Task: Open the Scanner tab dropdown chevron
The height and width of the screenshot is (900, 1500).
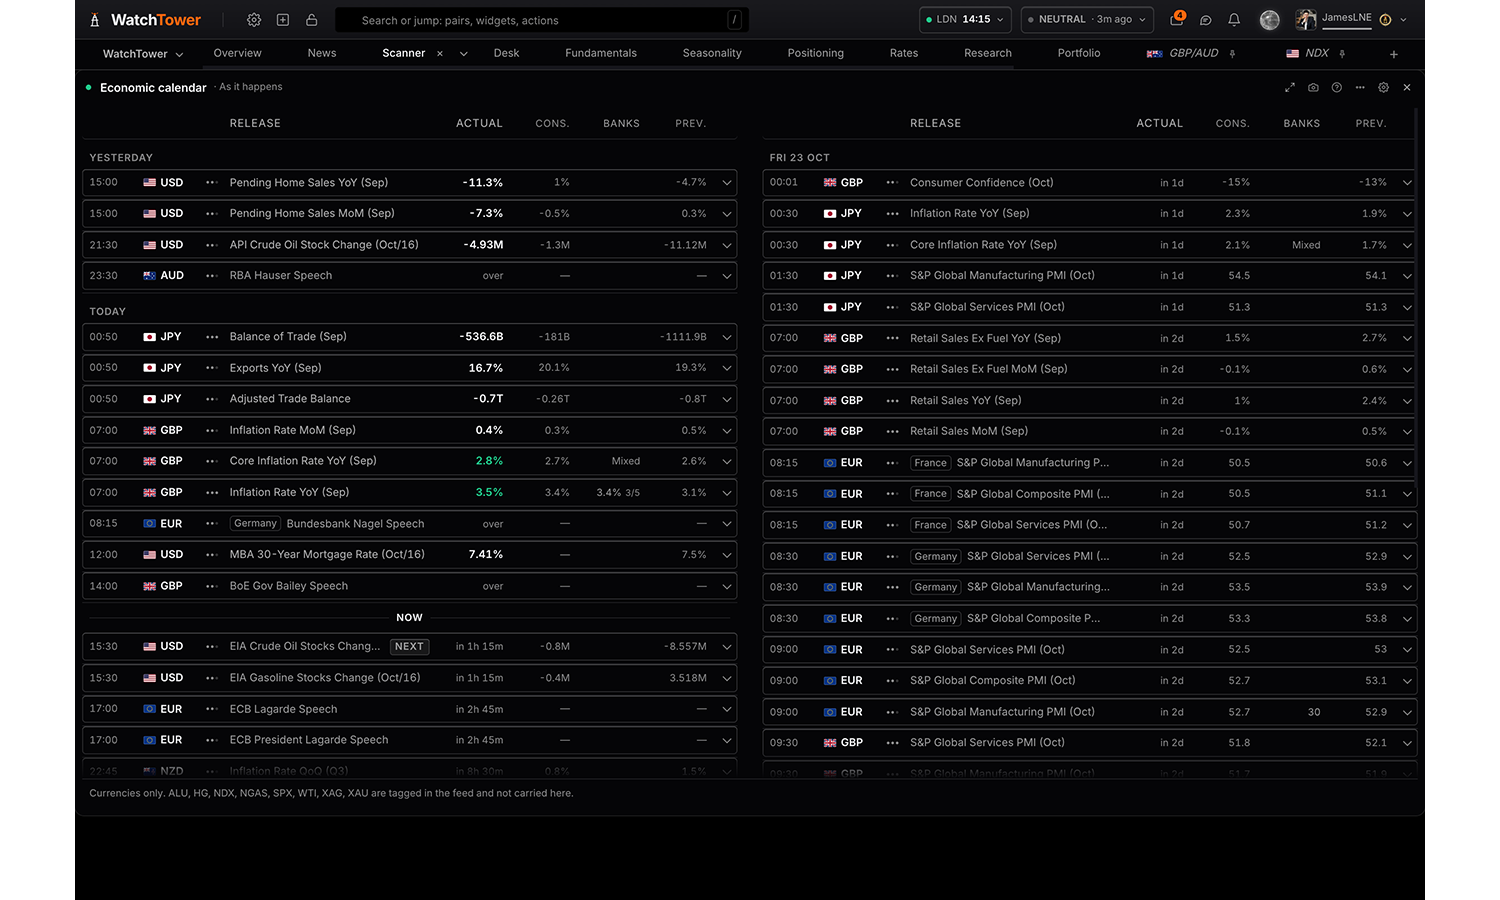Action: pyautogui.click(x=464, y=54)
